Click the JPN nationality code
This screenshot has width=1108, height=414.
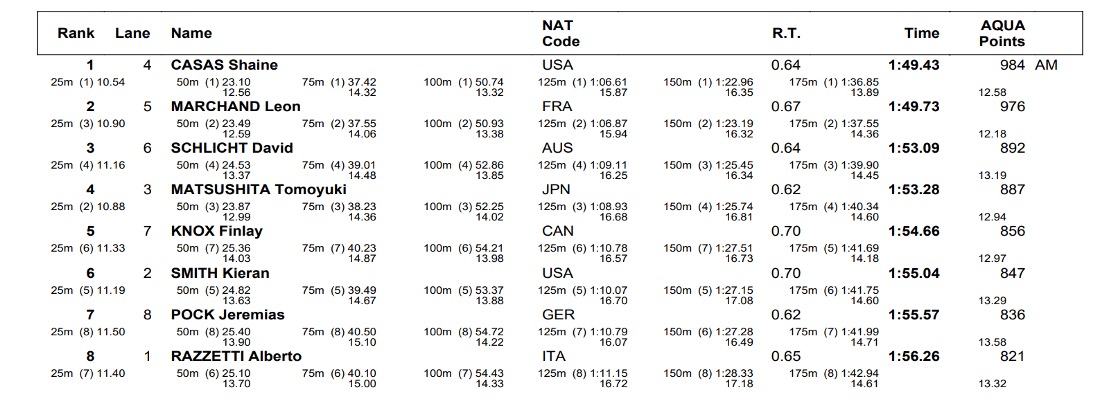tap(556, 189)
